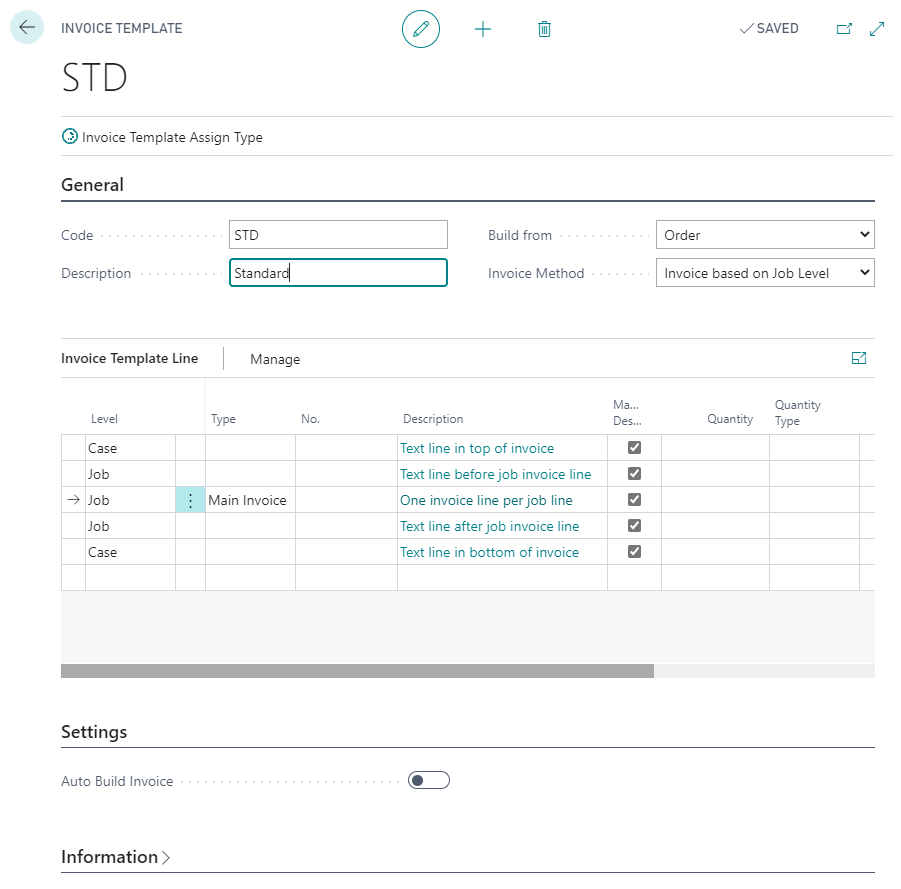
Task: Enable the Auto Build Invoice switch
Action: pos(429,780)
